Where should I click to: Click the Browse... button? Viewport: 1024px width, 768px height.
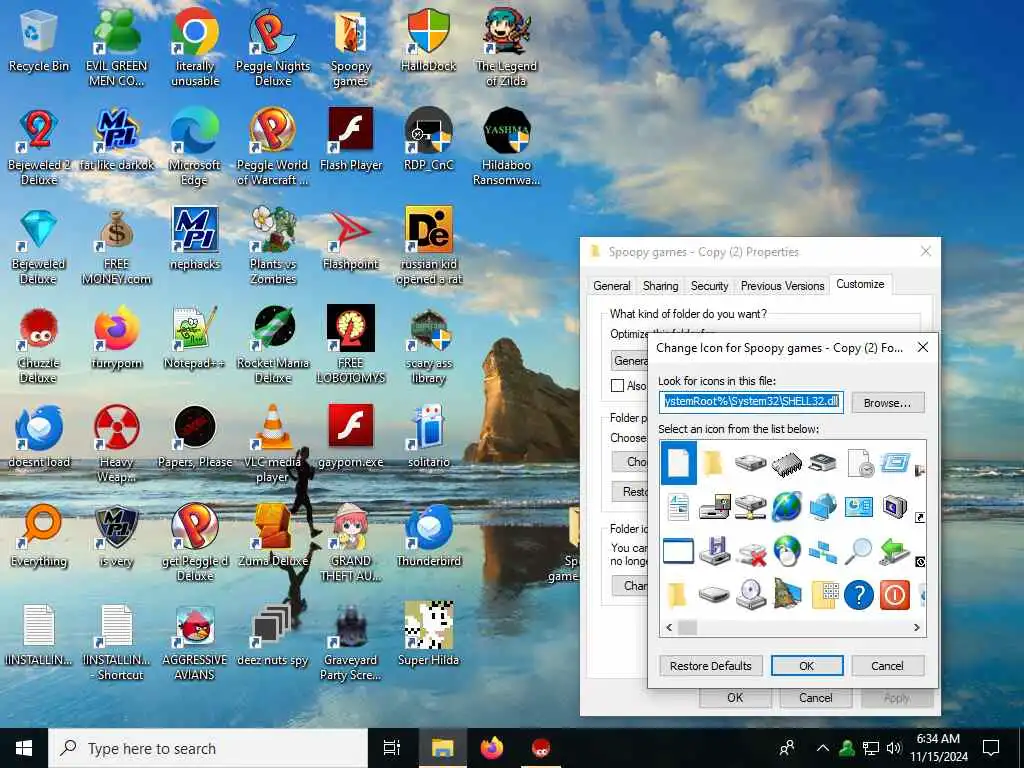tap(888, 403)
